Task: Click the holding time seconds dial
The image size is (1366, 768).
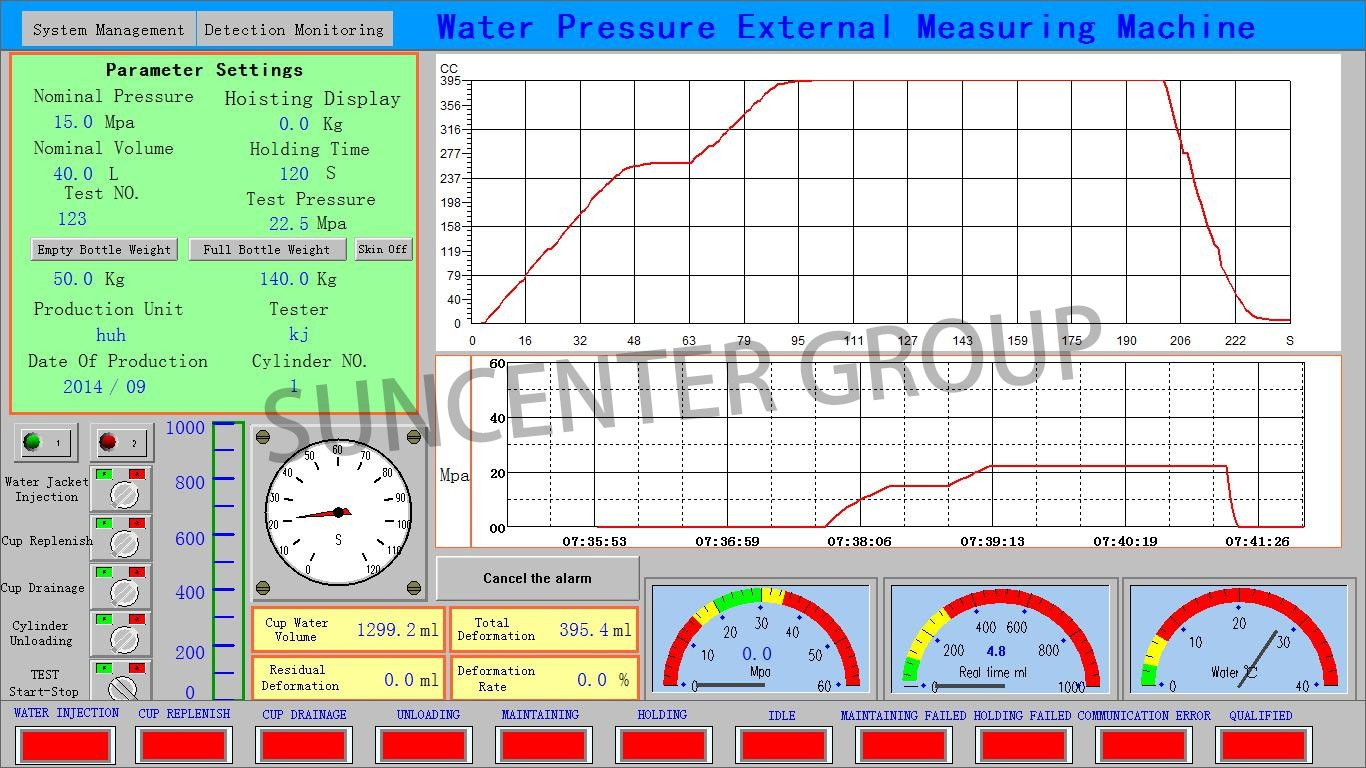Action: 338,513
